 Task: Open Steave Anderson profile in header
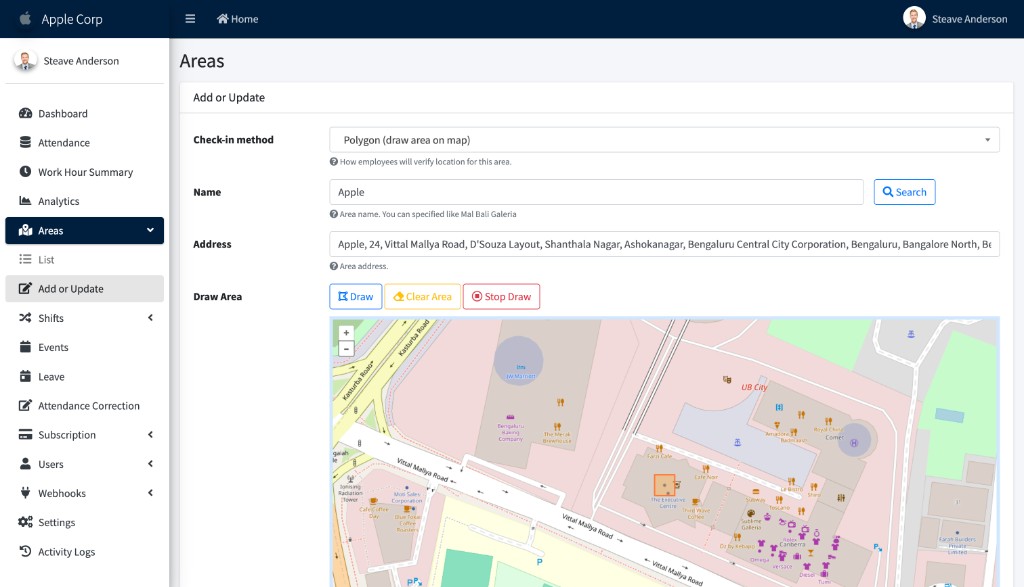955,19
